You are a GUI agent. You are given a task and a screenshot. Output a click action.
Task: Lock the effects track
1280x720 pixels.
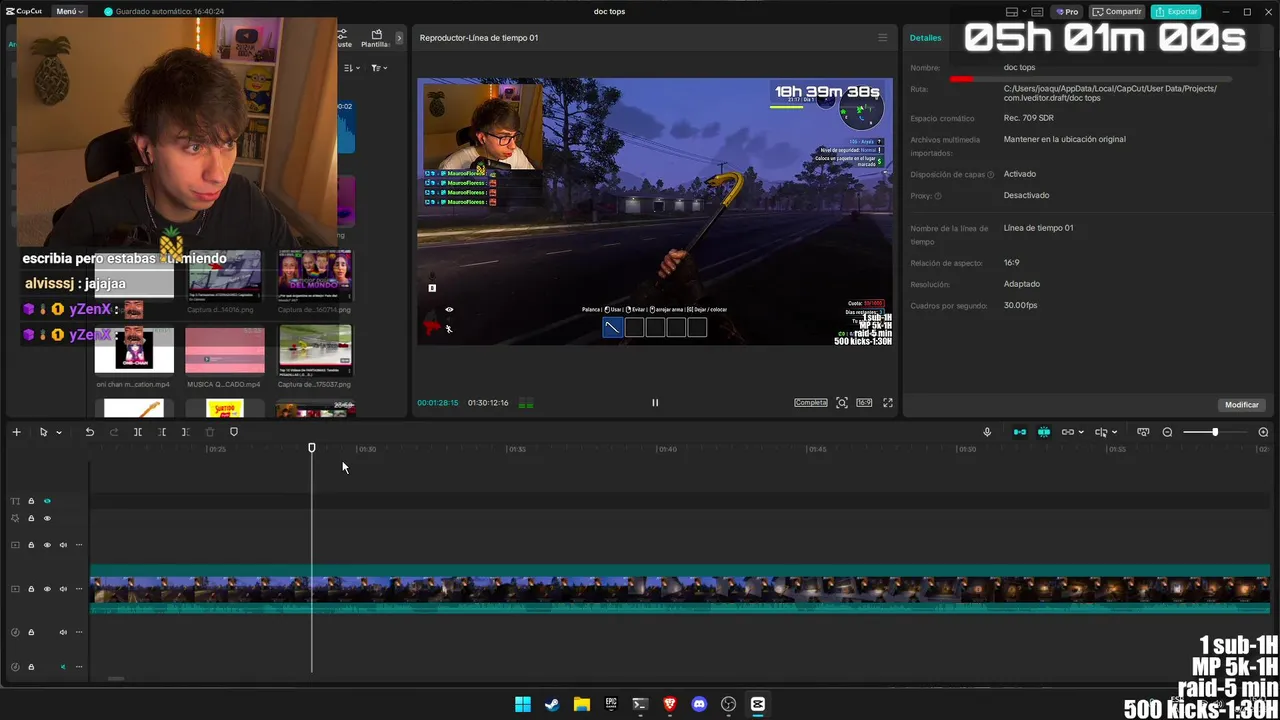(31, 518)
